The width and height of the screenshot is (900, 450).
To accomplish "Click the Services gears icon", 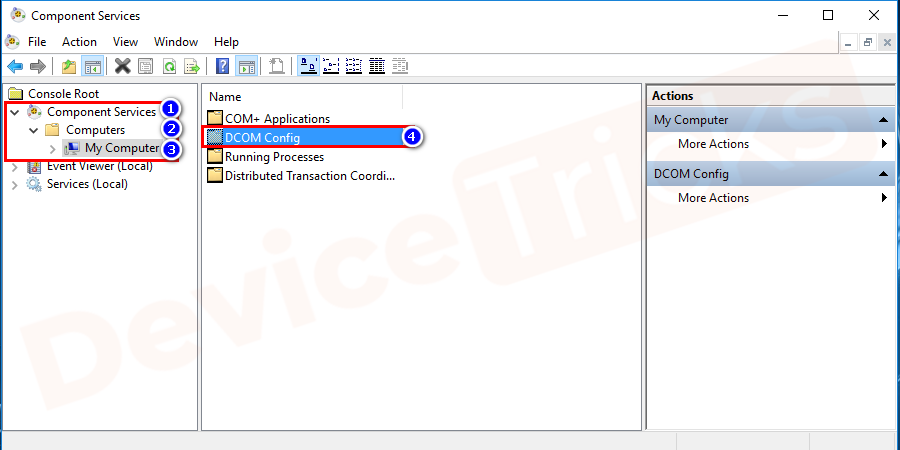I will point(34,184).
